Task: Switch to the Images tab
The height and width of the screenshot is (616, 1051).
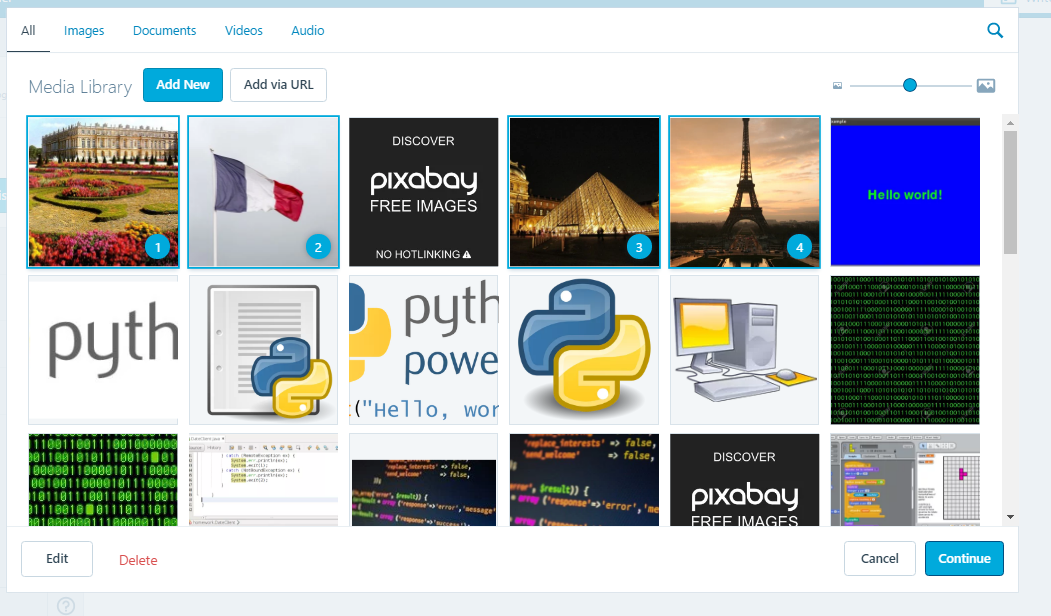Action: [84, 31]
